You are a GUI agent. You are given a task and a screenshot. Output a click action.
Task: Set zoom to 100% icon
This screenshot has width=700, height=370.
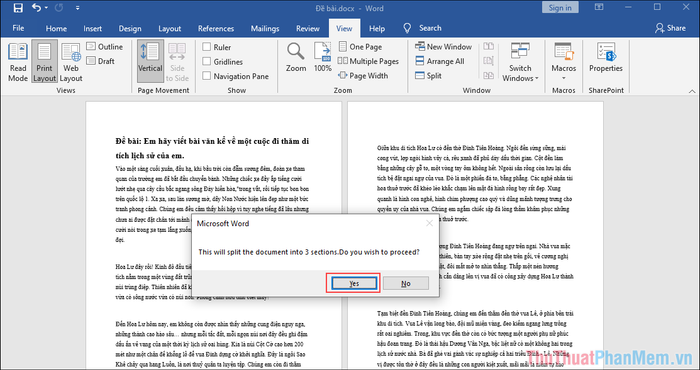pyautogui.click(x=322, y=57)
